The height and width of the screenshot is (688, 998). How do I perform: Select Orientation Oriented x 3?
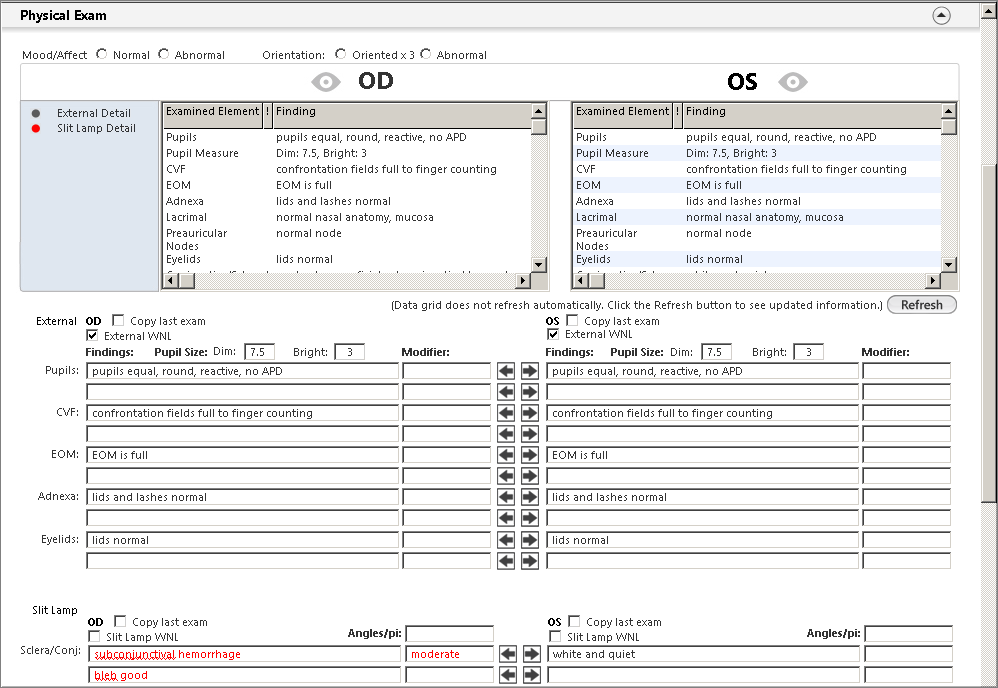(x=341, y=54)
